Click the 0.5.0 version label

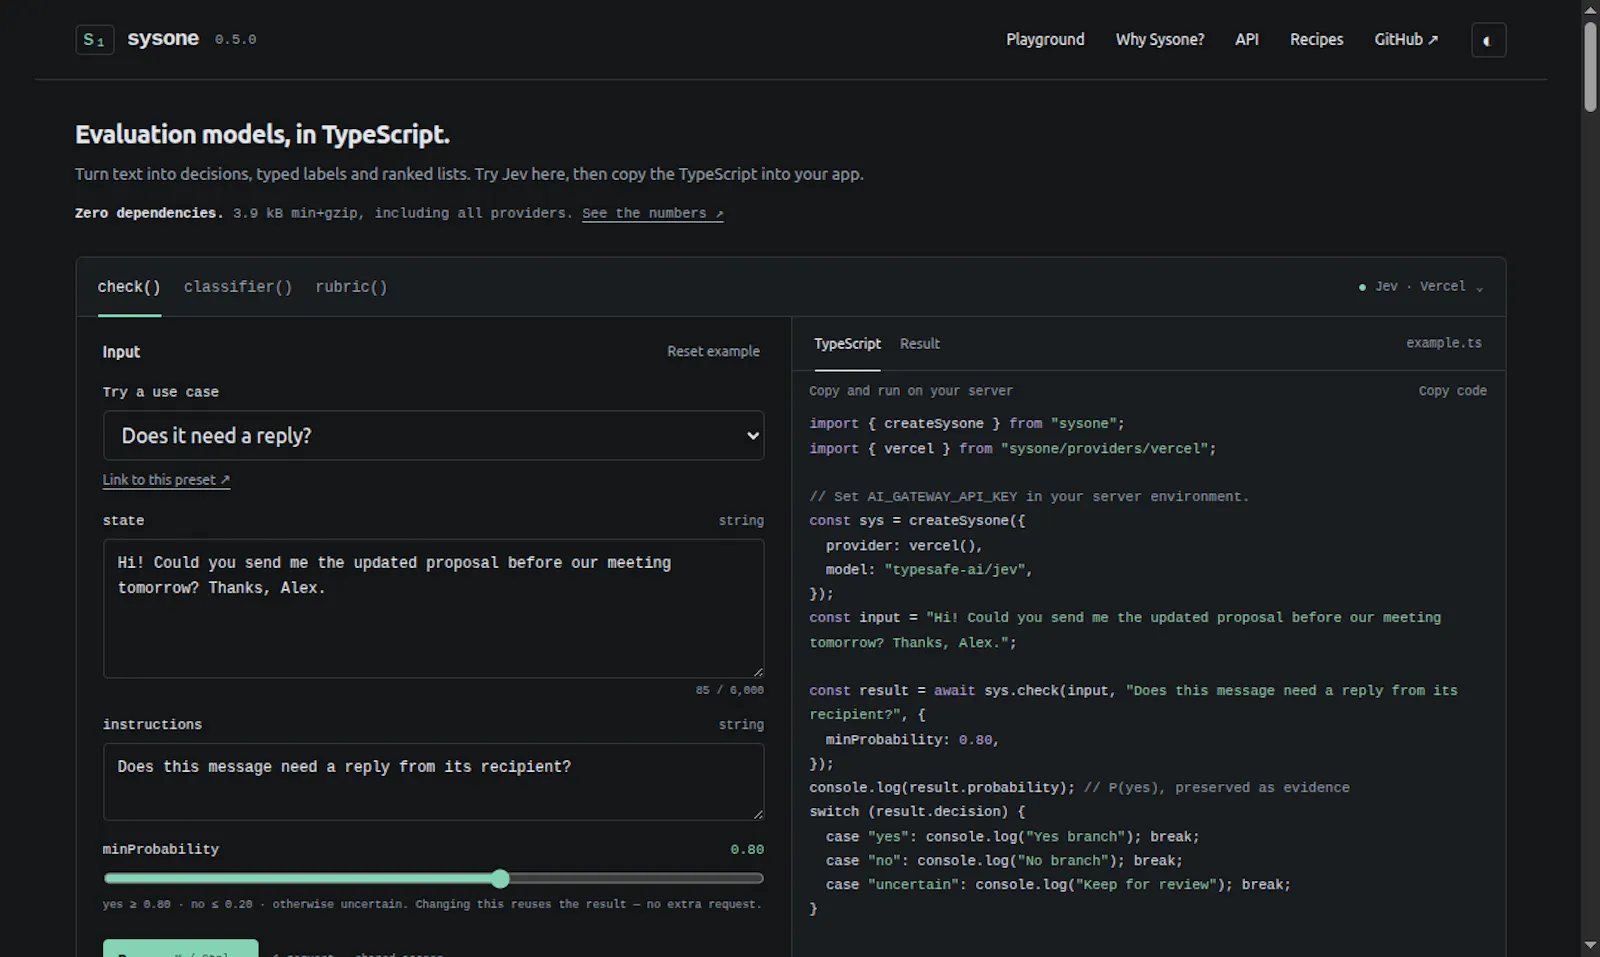tap(236, 40)
